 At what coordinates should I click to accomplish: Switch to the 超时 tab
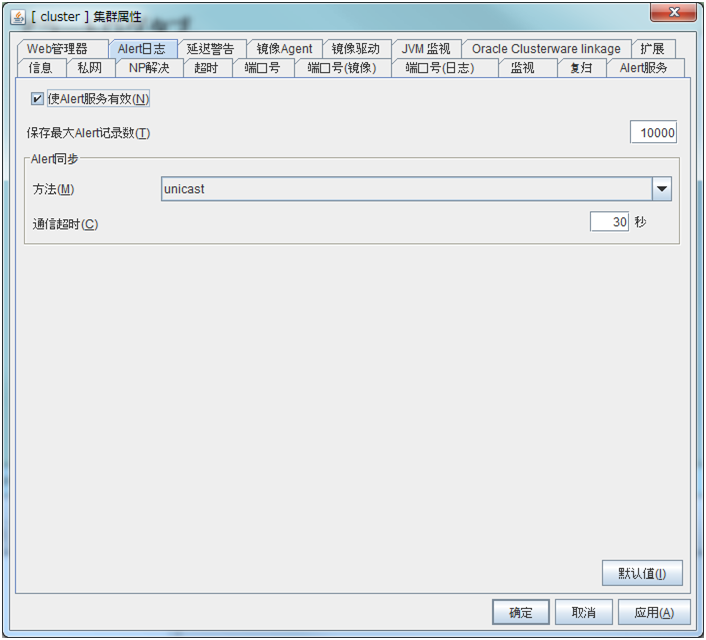pyautogui.click(x=207, y=68)
